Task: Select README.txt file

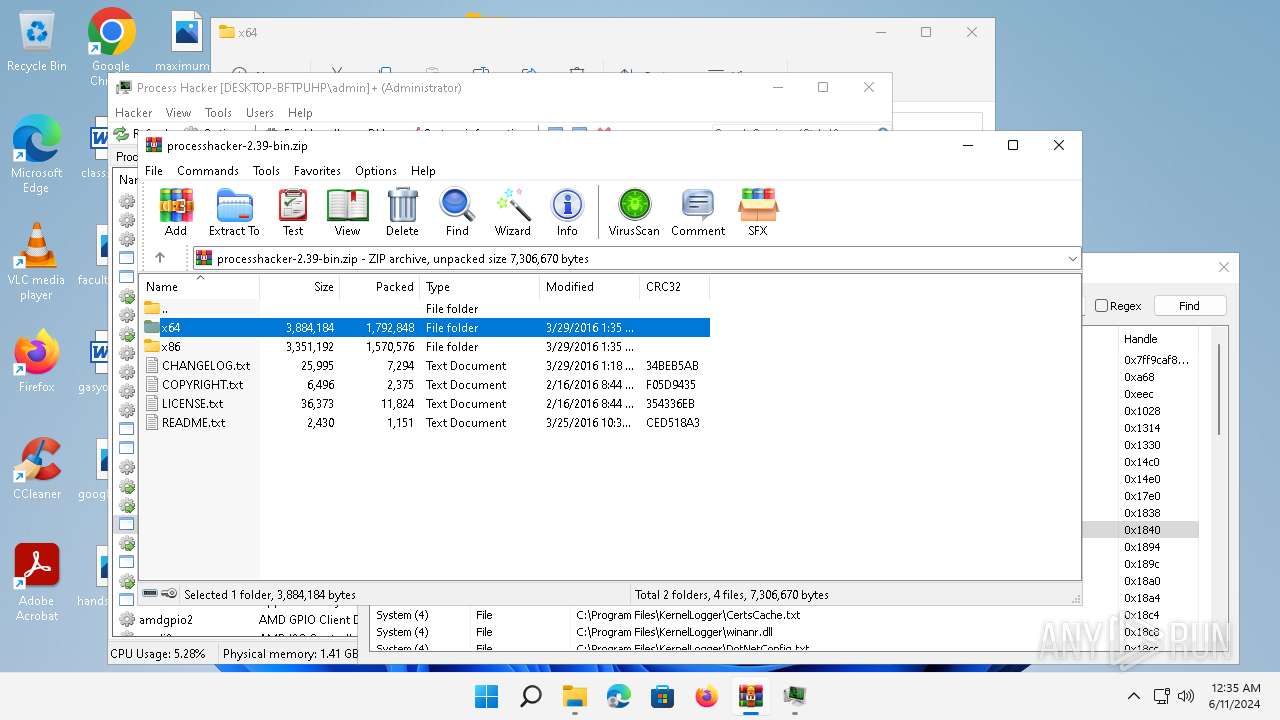Action: coord(424,423)
